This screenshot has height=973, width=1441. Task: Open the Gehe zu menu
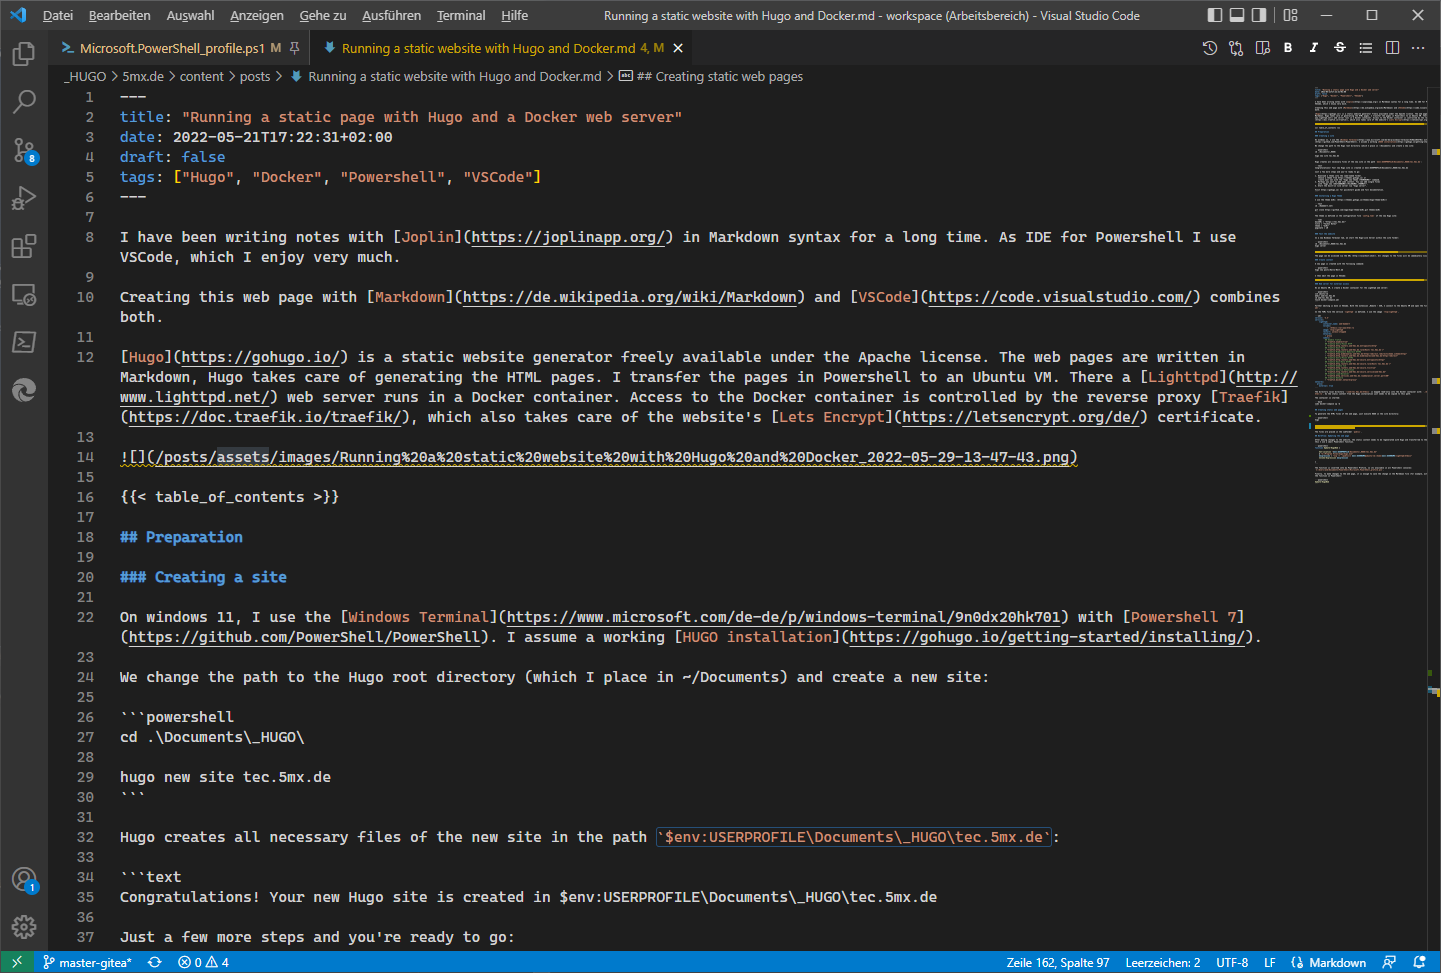pyautogui.click(x=323, y=15)
